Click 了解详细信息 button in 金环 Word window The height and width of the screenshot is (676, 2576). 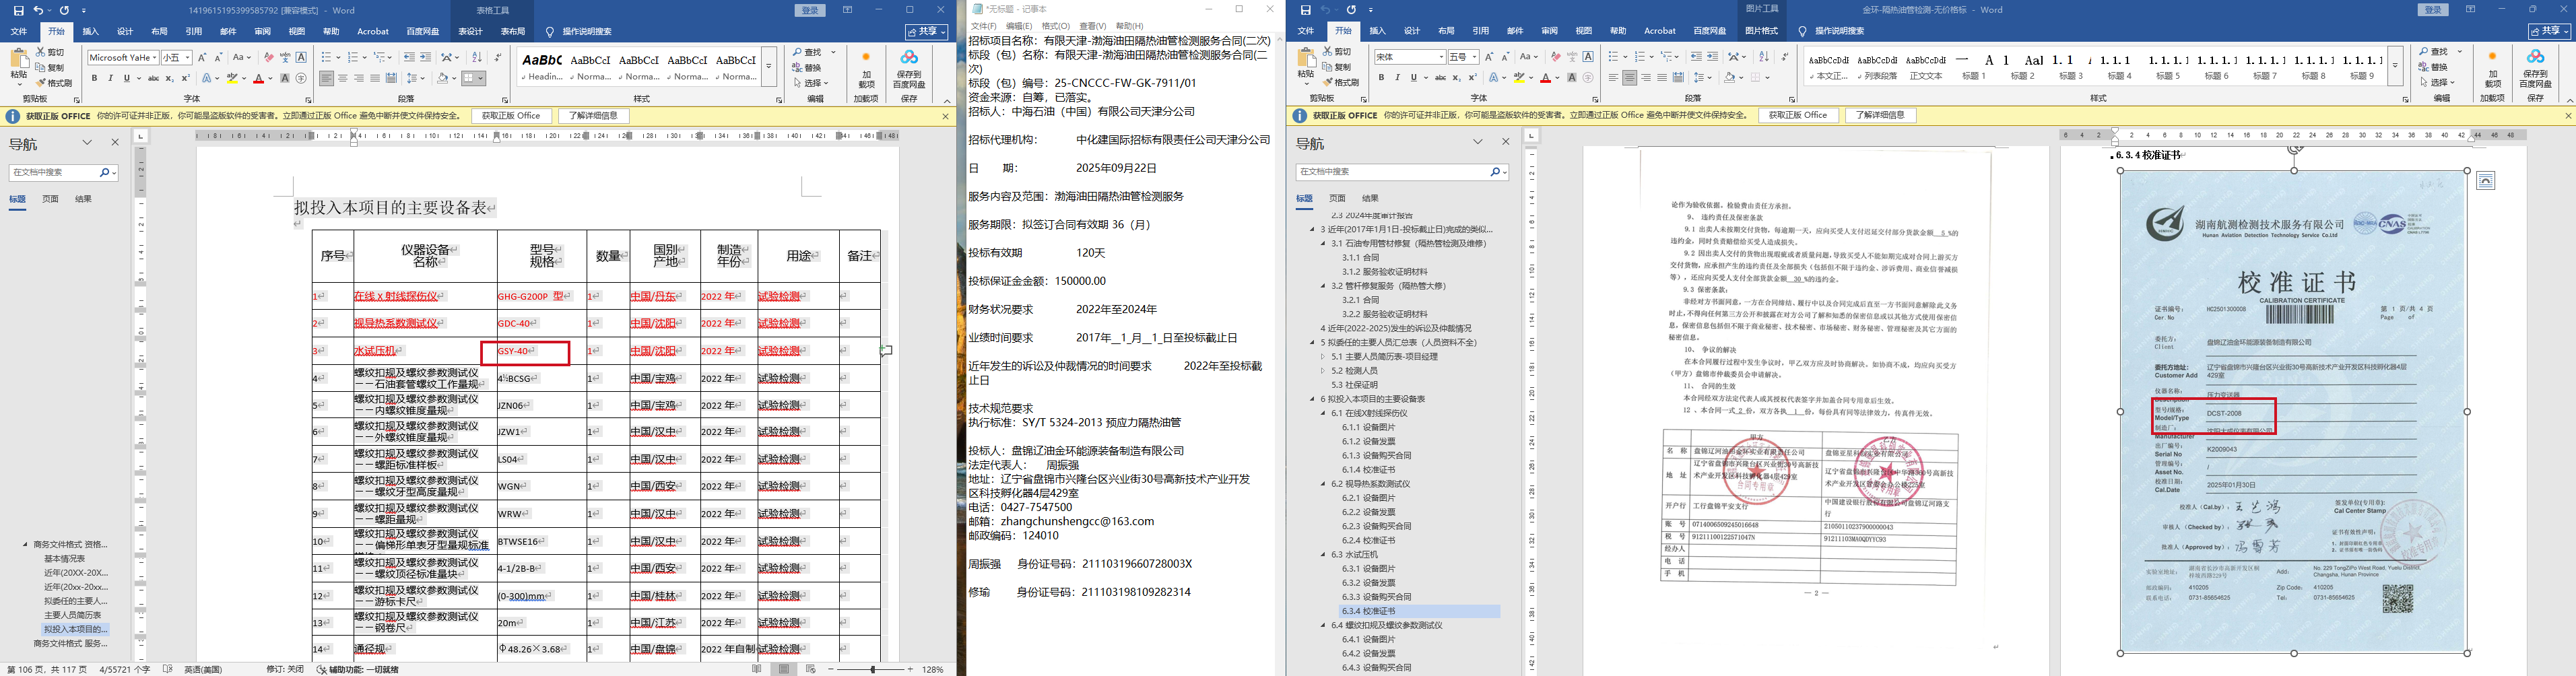tap(1881, 115)
